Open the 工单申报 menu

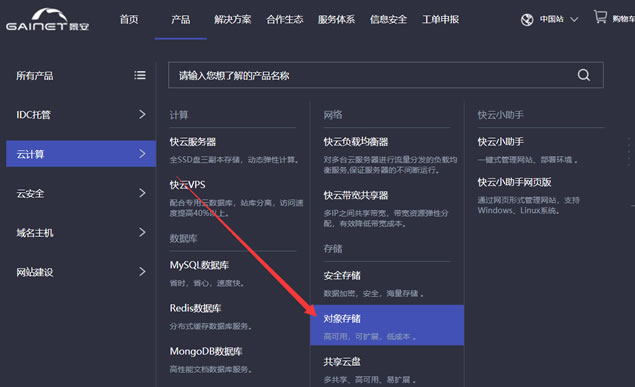click(x=440, y=19)
